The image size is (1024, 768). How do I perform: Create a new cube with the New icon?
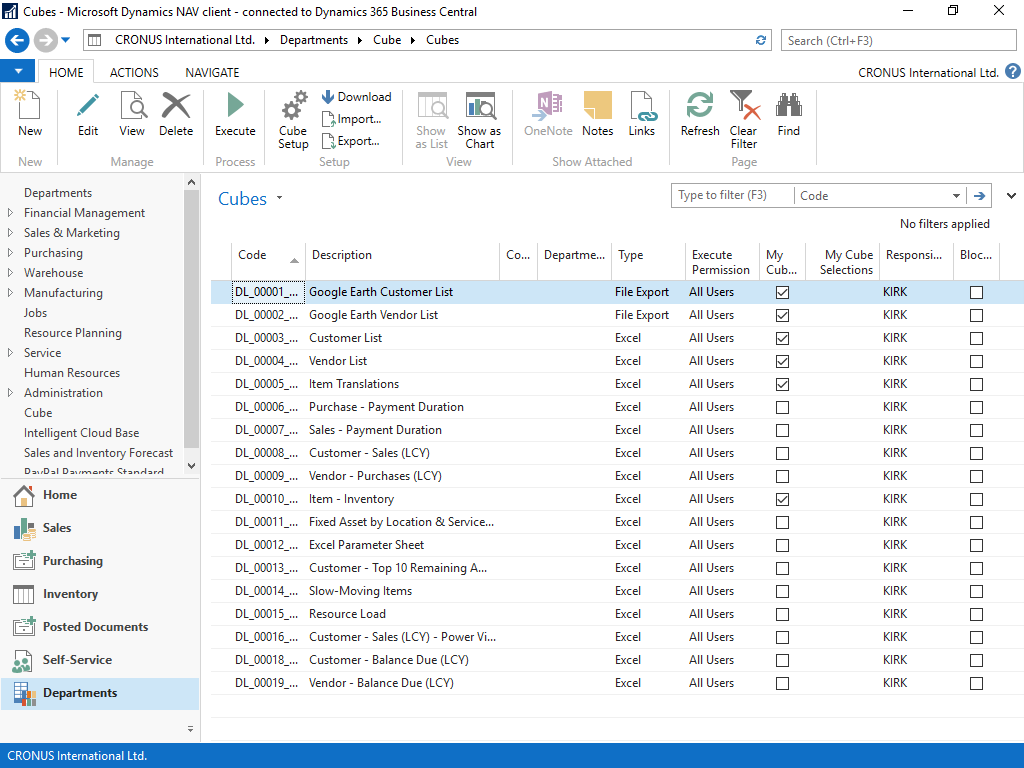pyautogui.click(x=29, y=114)
